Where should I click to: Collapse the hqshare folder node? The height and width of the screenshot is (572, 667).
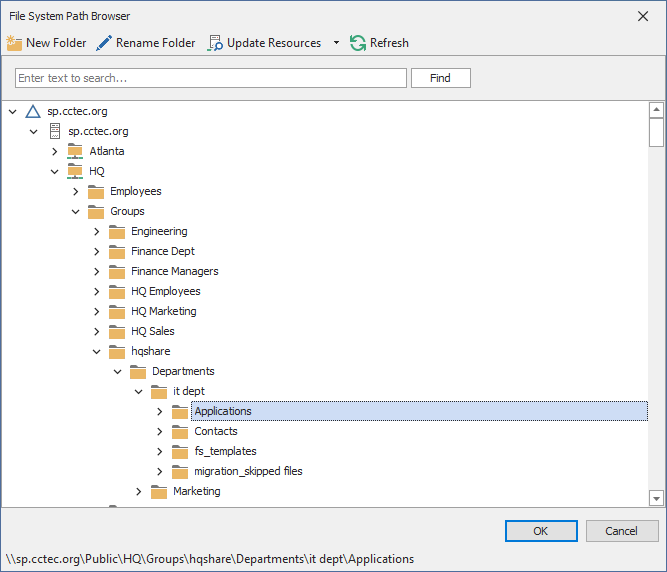tap(97, 351)
